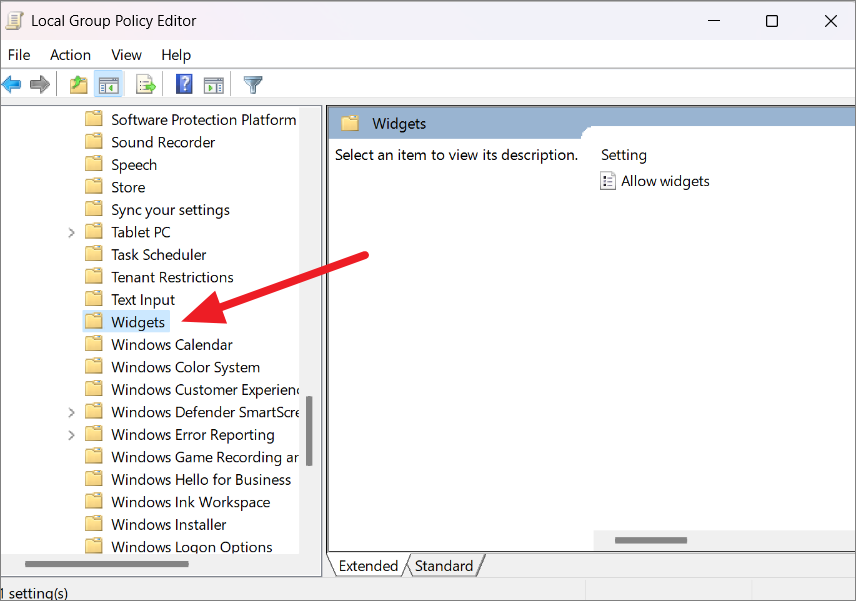856x601 pixels.
Task: Switch to the Extended tab
Action: coord(368,566)
